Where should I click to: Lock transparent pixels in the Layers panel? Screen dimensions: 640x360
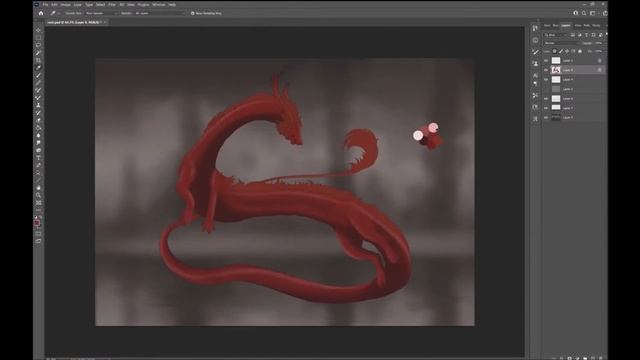pos(554,51)
